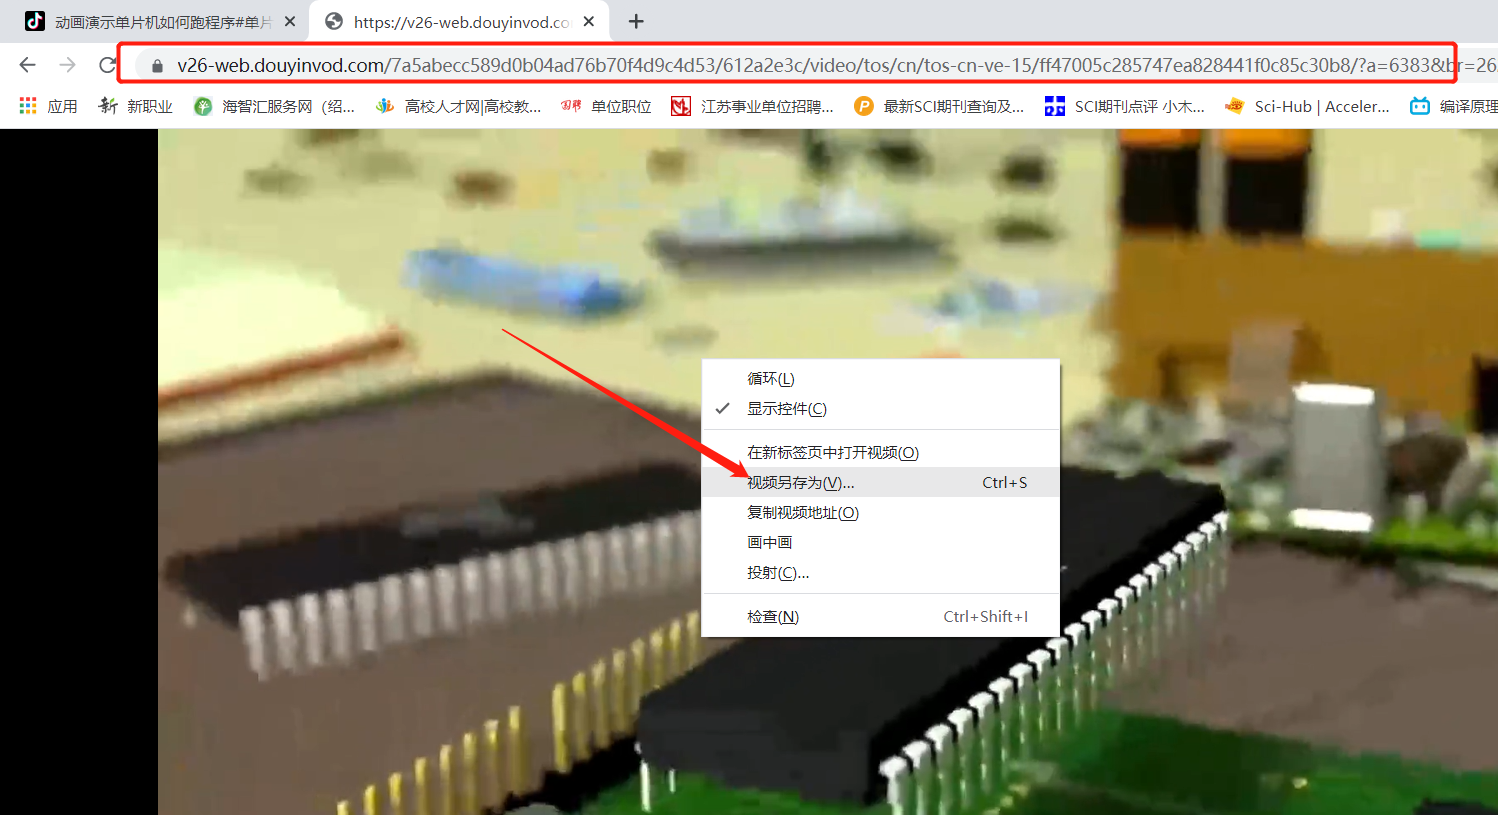Choose 复制视频地址(O) in the context menu
1498x815 pixels.
[x=880, y=513]
